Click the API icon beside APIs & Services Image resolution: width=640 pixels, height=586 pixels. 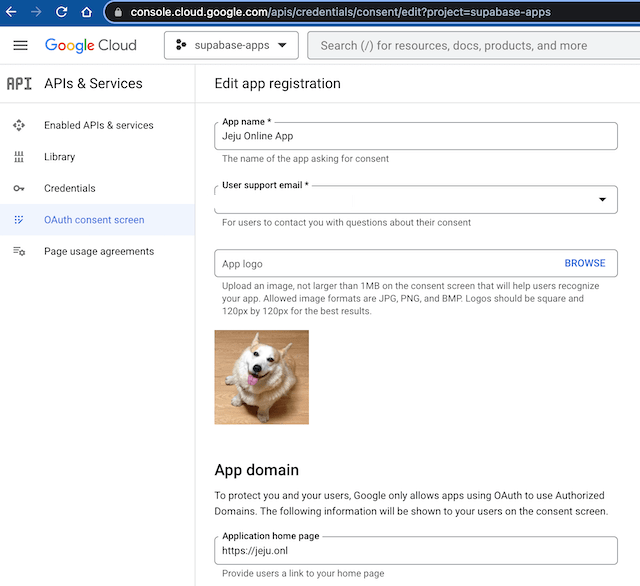(x=19, y=84)
